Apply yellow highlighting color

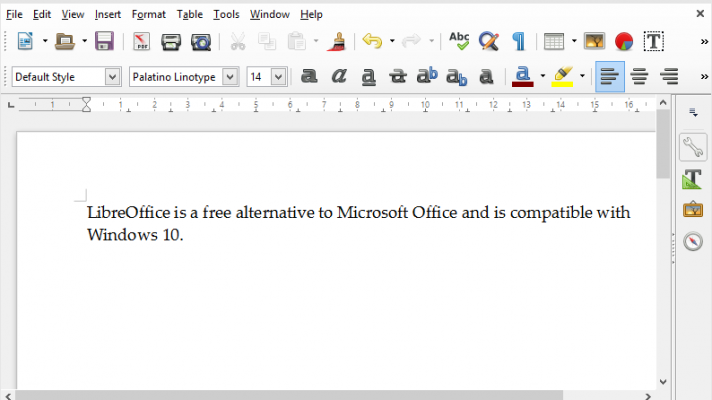coord(562,76)
